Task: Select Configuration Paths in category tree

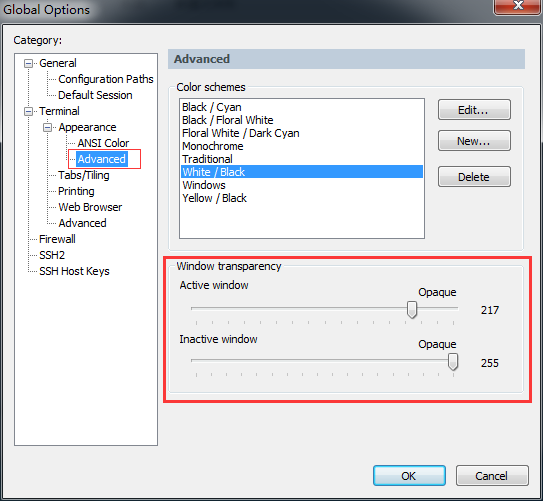Action: tap(106, 79)
